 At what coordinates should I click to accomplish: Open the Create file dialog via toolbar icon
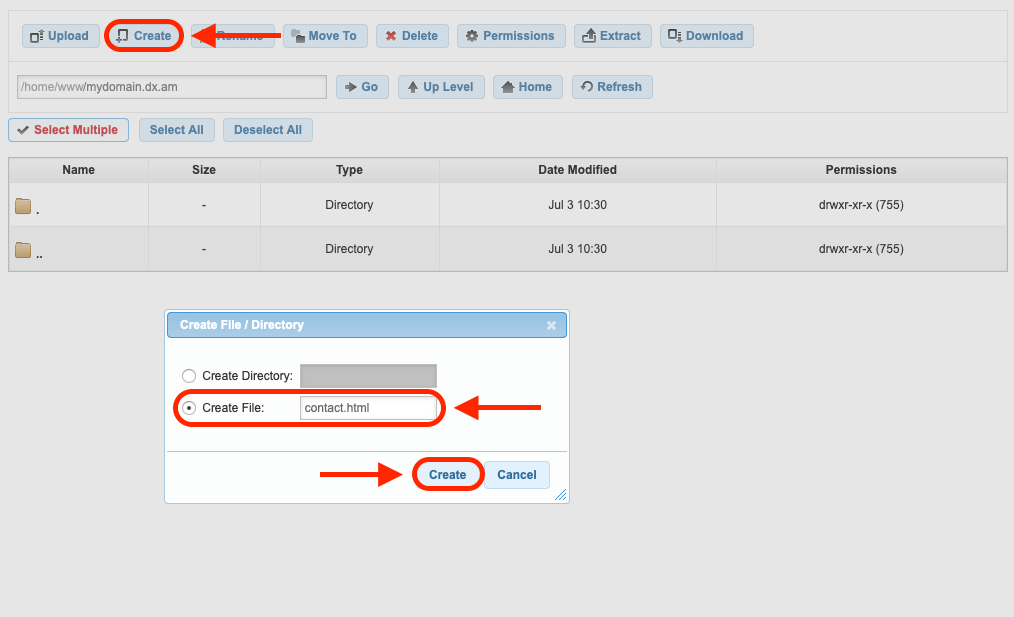tap(143, 35)
